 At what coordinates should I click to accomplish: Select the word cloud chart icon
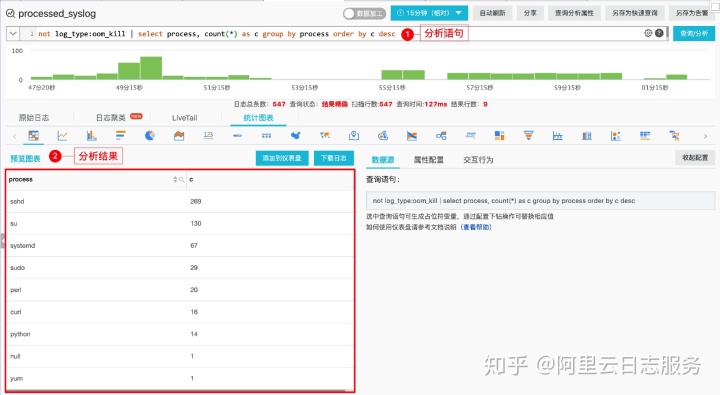pyautogui.click(x=470, y=135)
